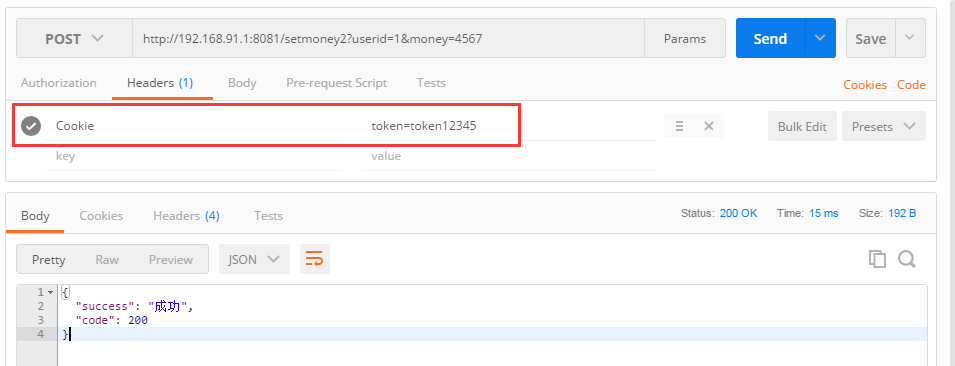
Task: Click the request URL field
Action: (389, 38)
